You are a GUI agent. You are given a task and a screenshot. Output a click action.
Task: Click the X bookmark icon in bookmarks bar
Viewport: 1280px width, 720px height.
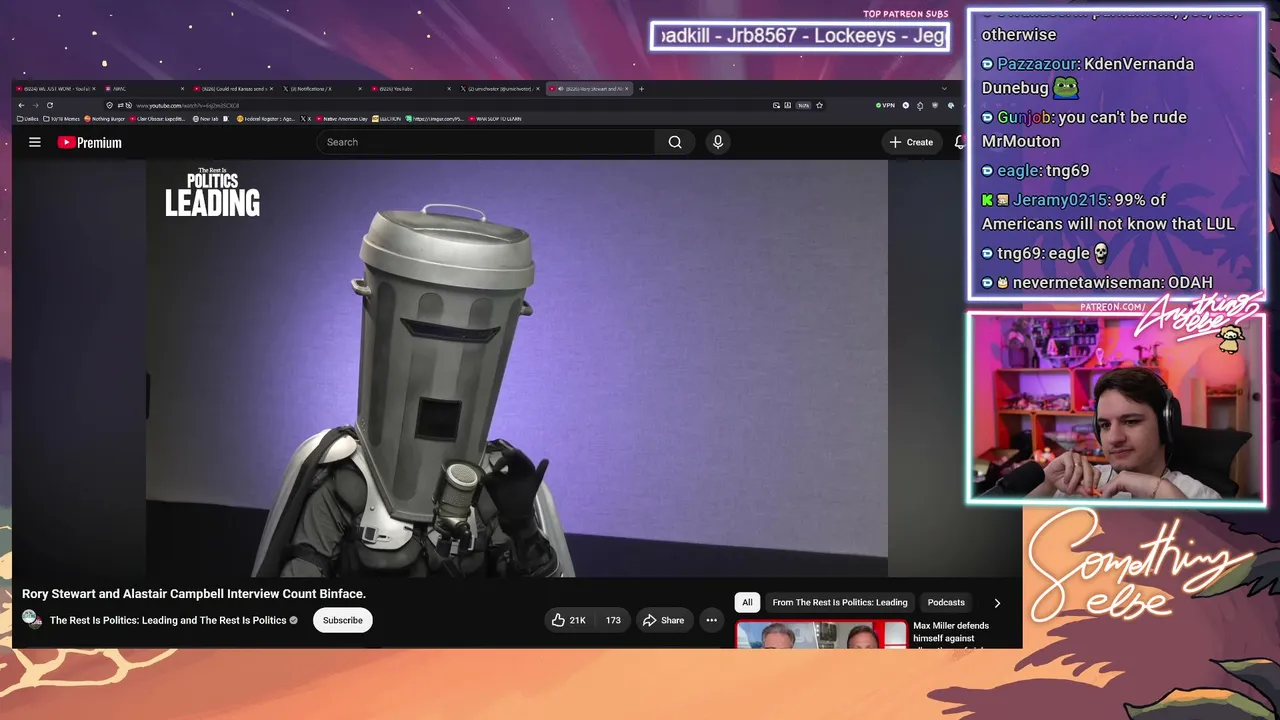(306, 119)
